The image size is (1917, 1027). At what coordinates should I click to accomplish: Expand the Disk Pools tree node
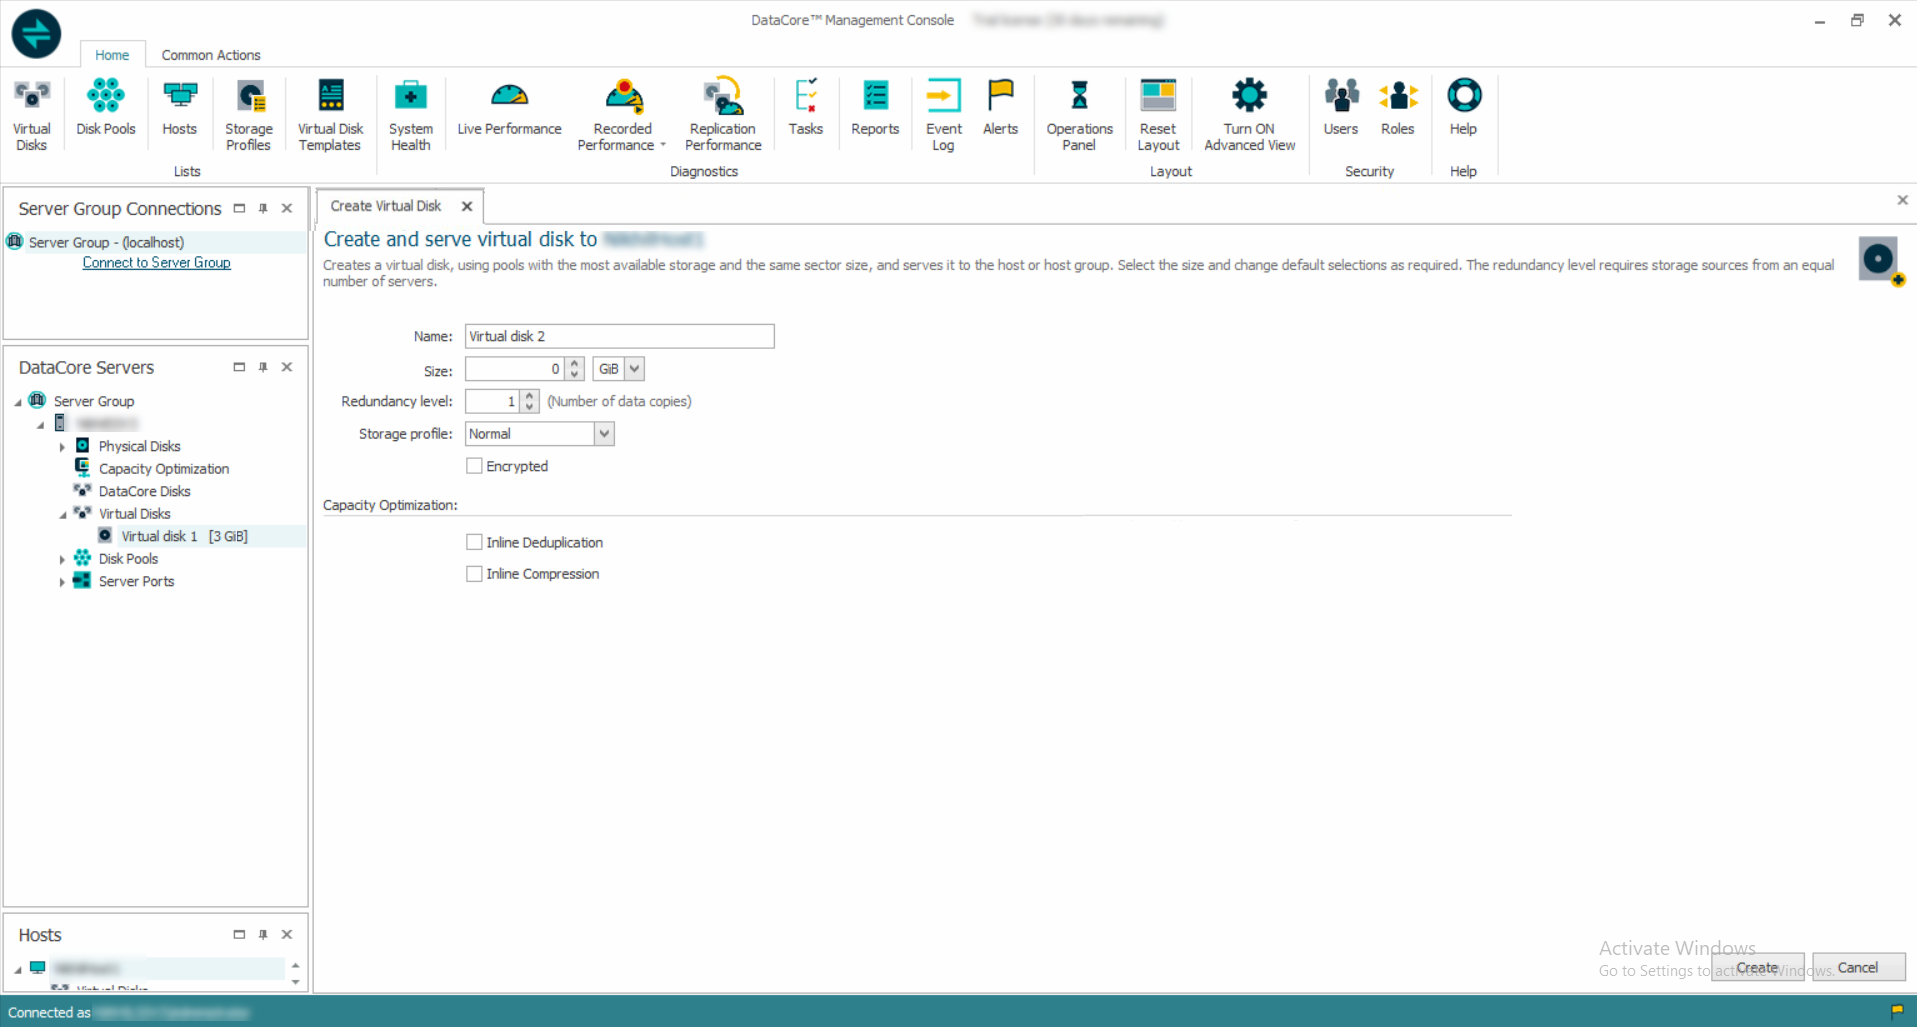click(x=62, y=560)
